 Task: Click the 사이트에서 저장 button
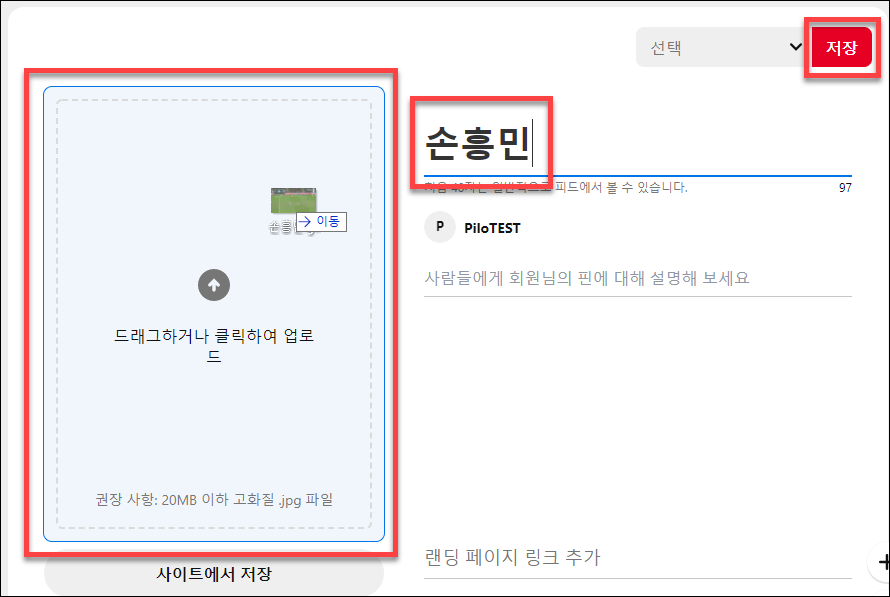coord(214,574)
